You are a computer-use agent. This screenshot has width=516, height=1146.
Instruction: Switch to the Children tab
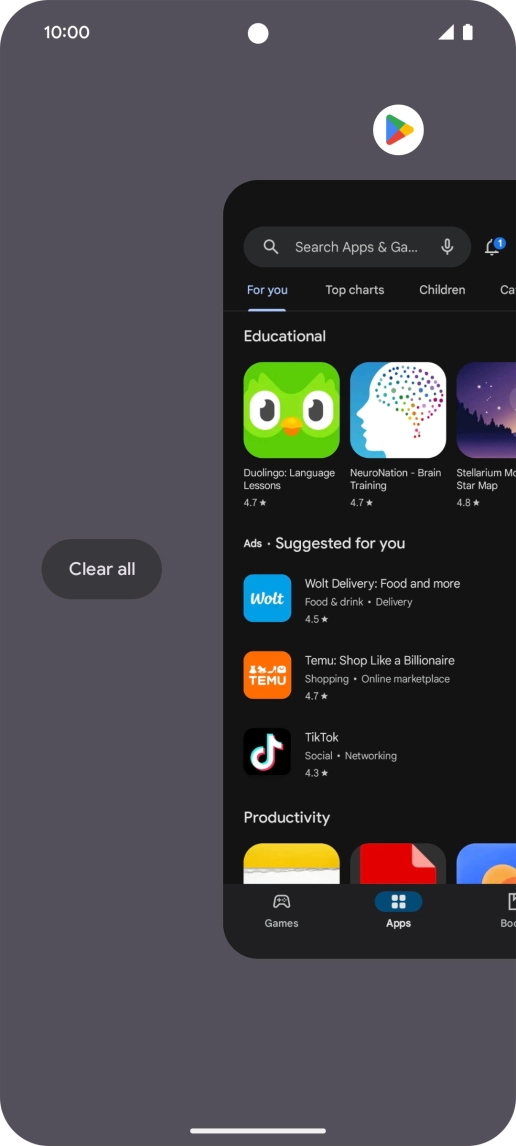[x=442, y=289]
